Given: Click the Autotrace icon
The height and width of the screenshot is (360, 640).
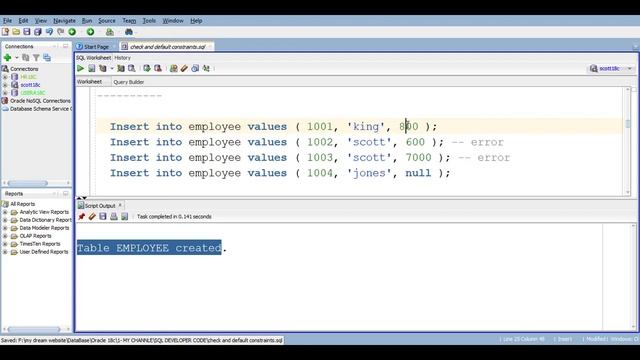Looking at the screenshot, I should [121, 69].
